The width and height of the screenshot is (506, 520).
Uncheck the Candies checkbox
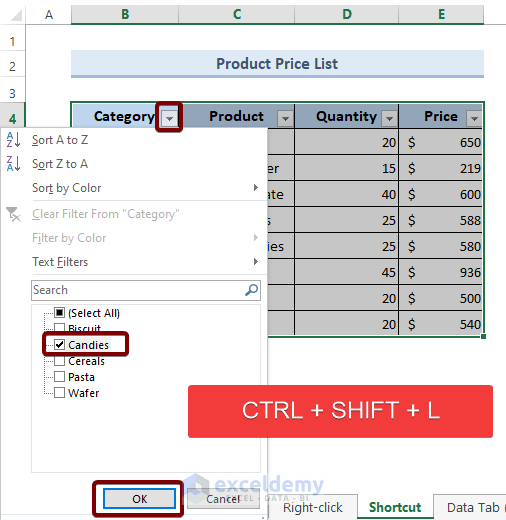point(59,344)
